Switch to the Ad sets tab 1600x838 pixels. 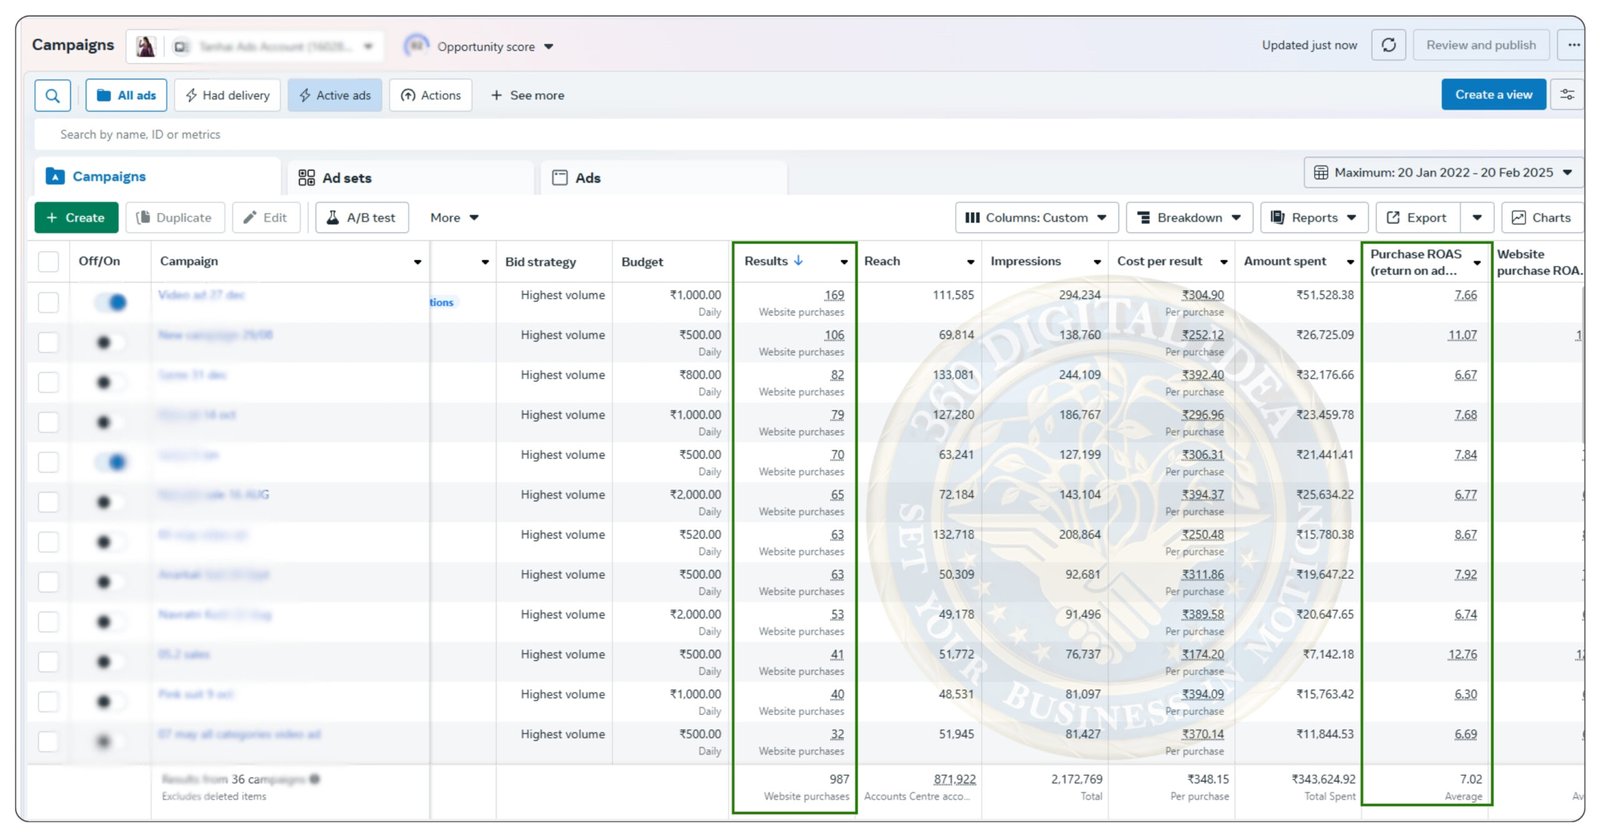click(336, 178)
